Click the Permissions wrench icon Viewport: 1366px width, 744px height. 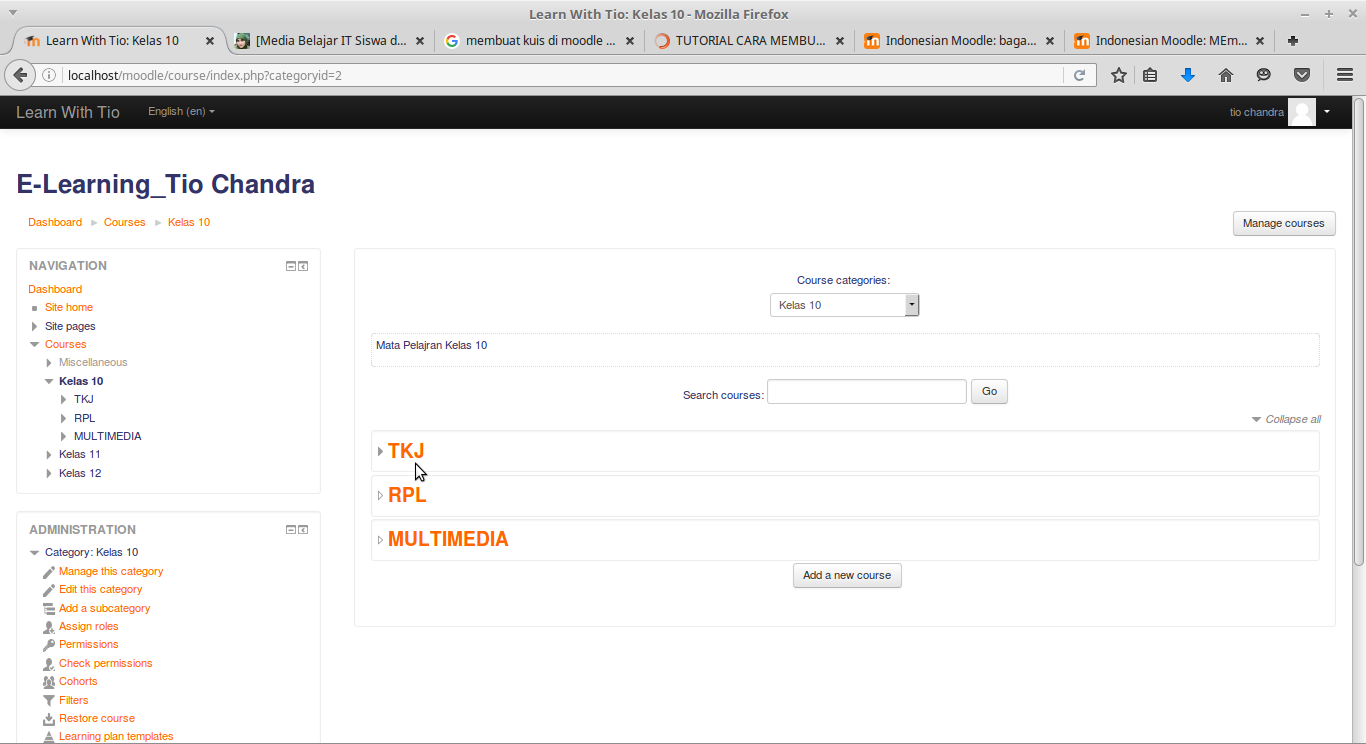point(48,644)
